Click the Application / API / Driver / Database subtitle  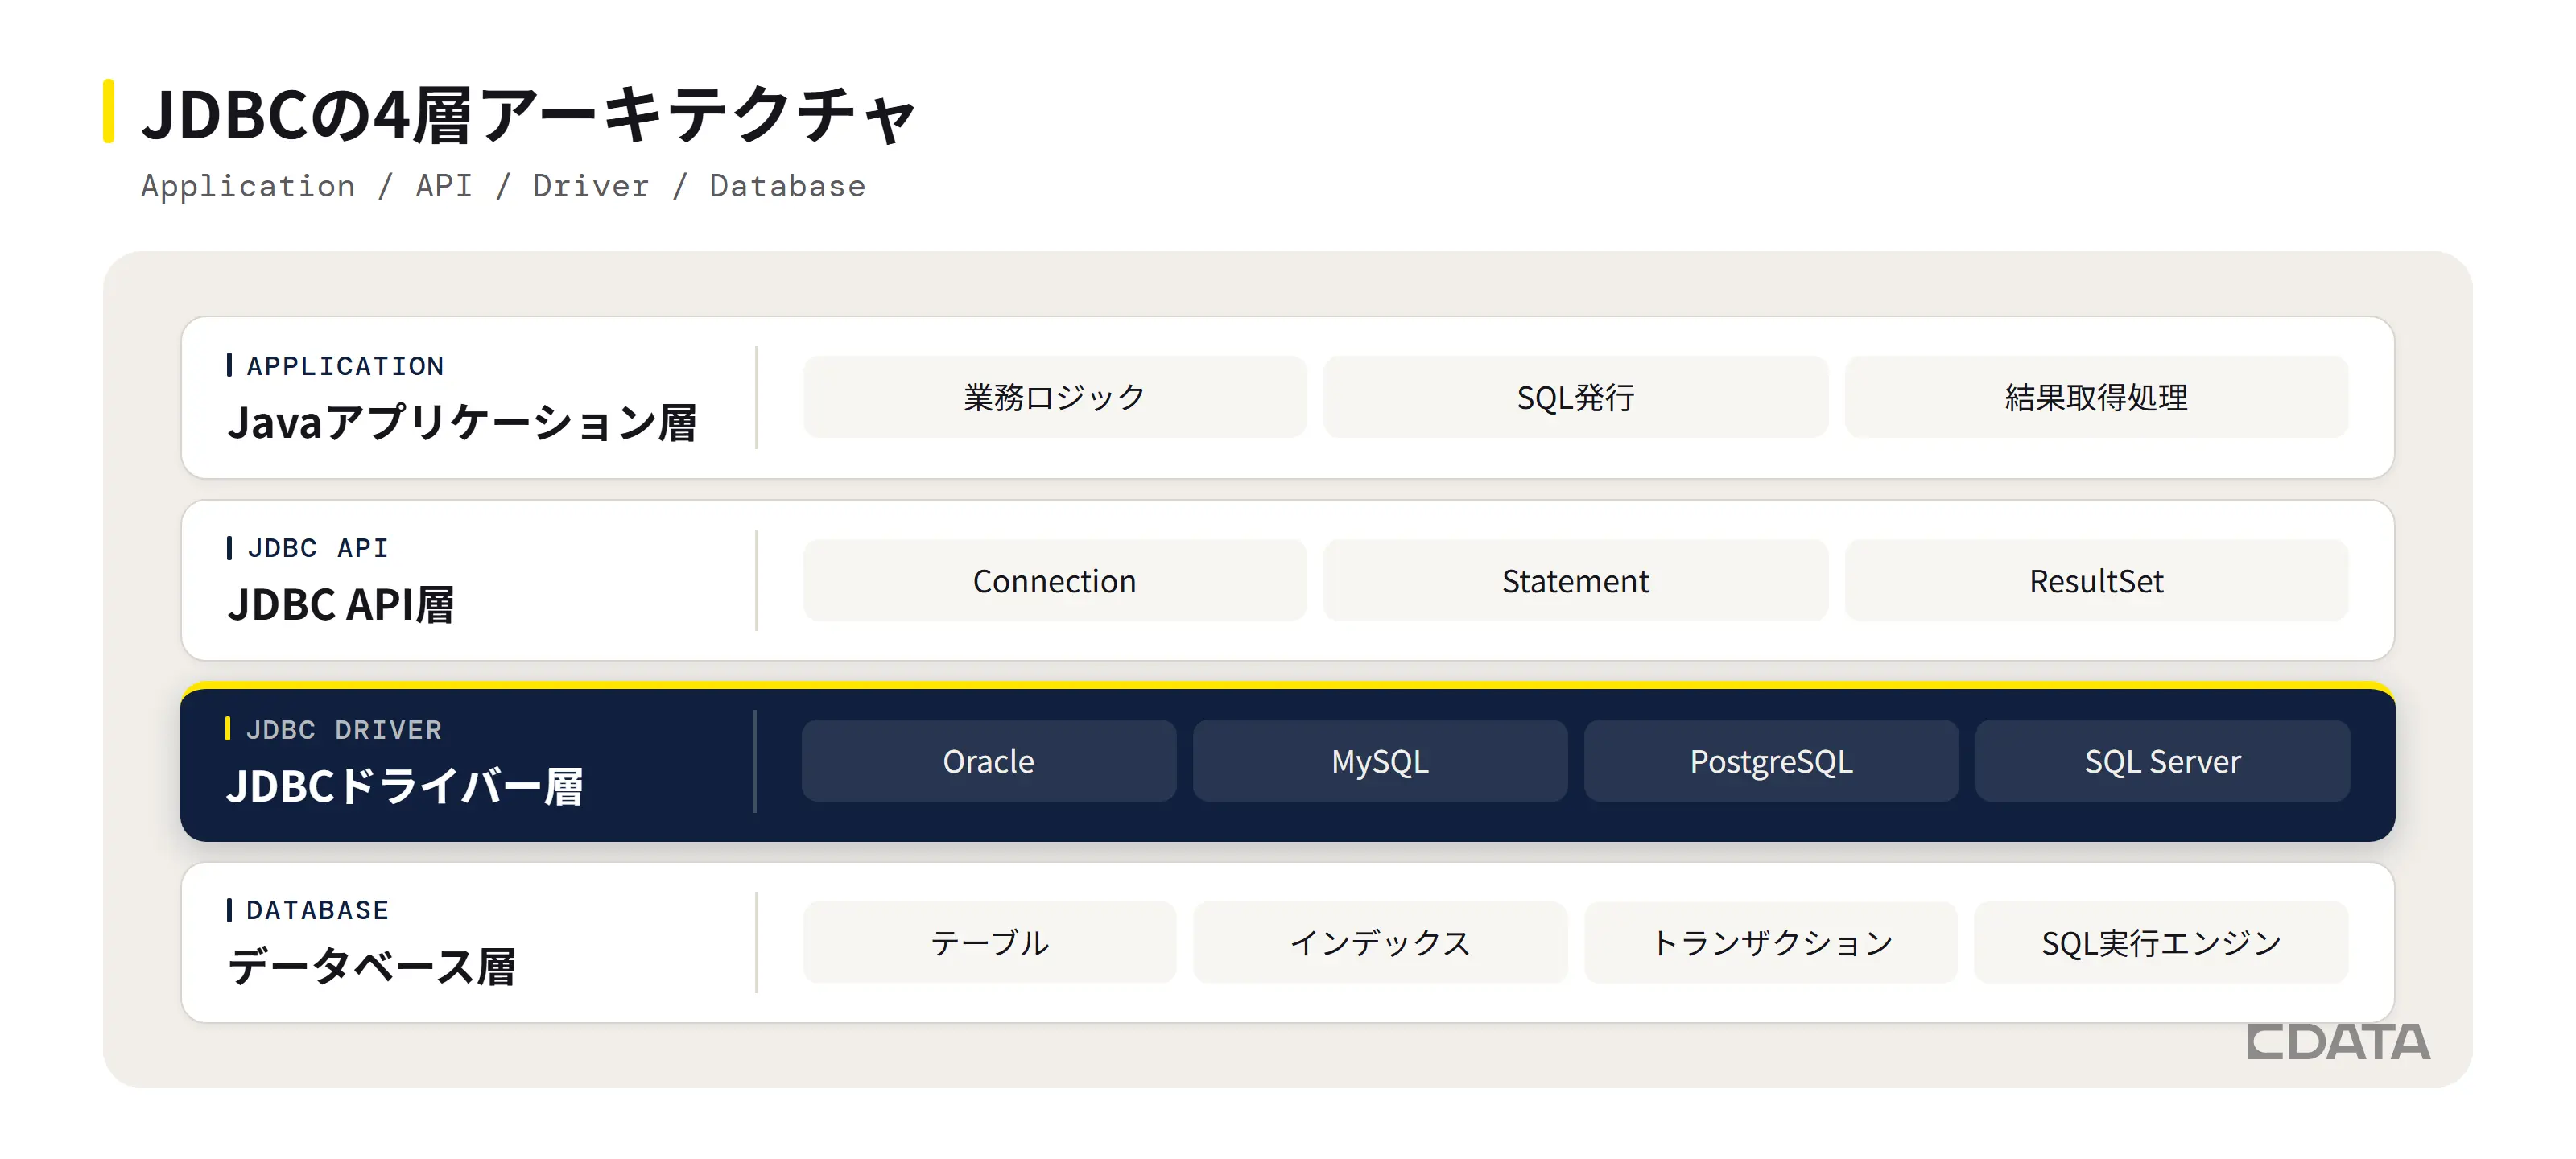click(503, 186)
